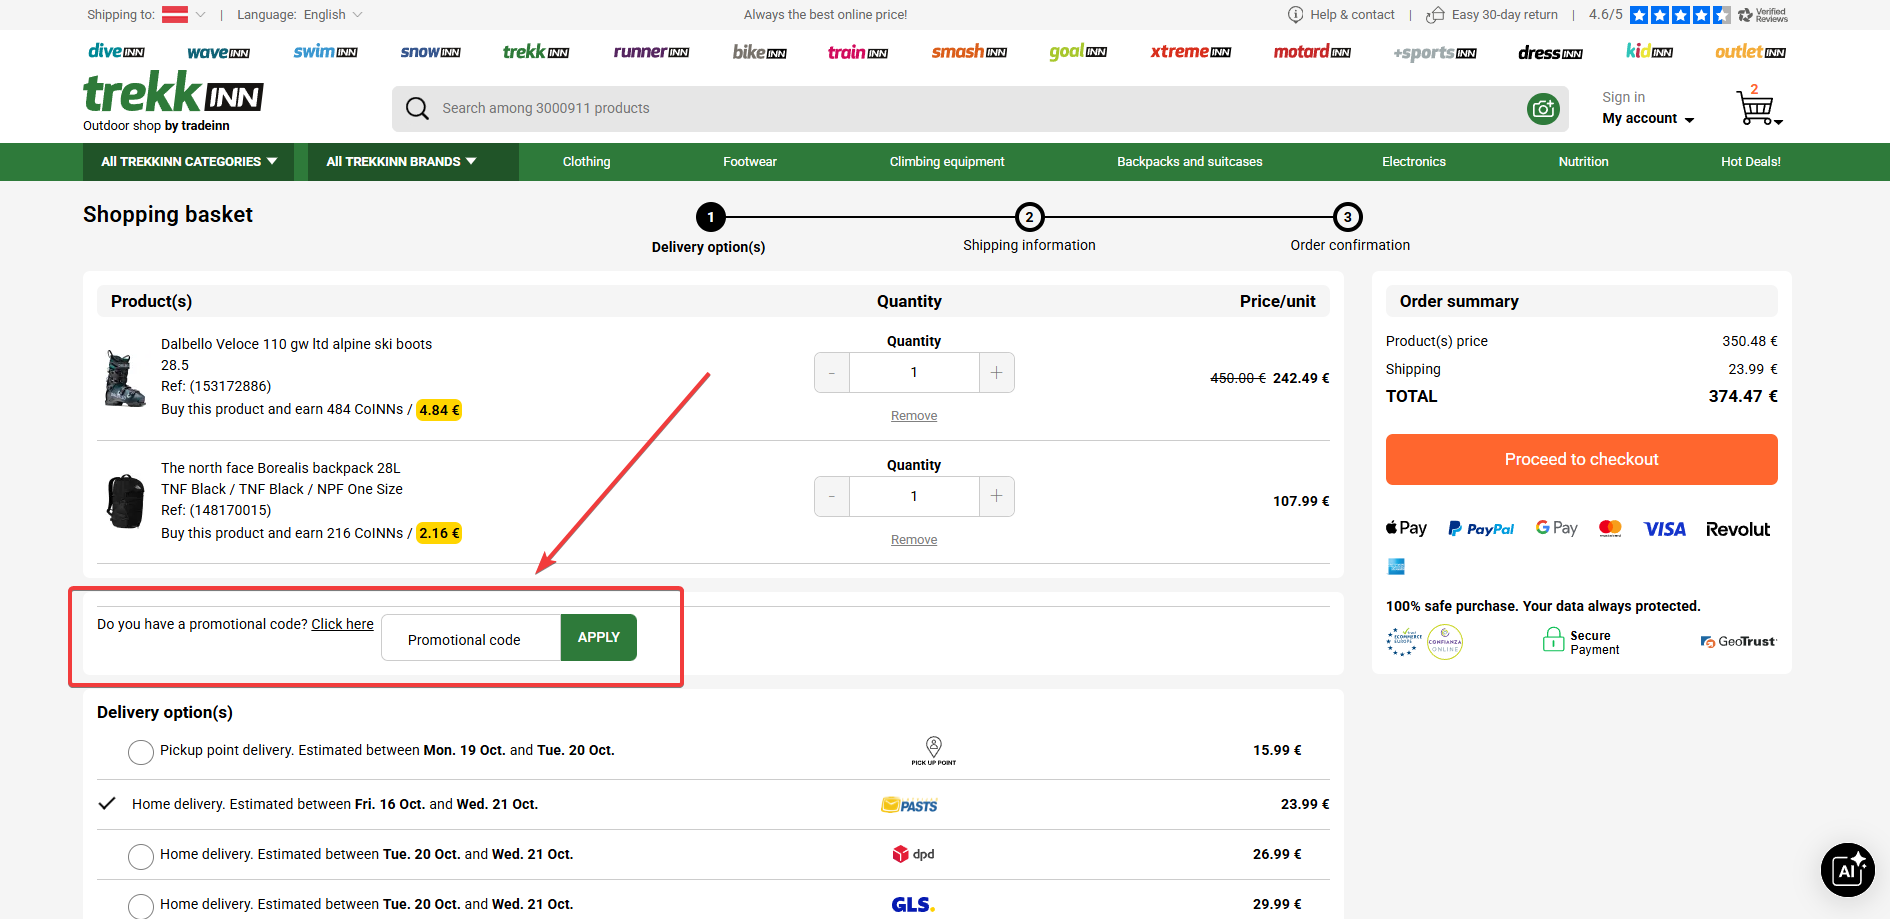
Task: Expand All Trekkinn Categories menu
Action: pos(189,161)
